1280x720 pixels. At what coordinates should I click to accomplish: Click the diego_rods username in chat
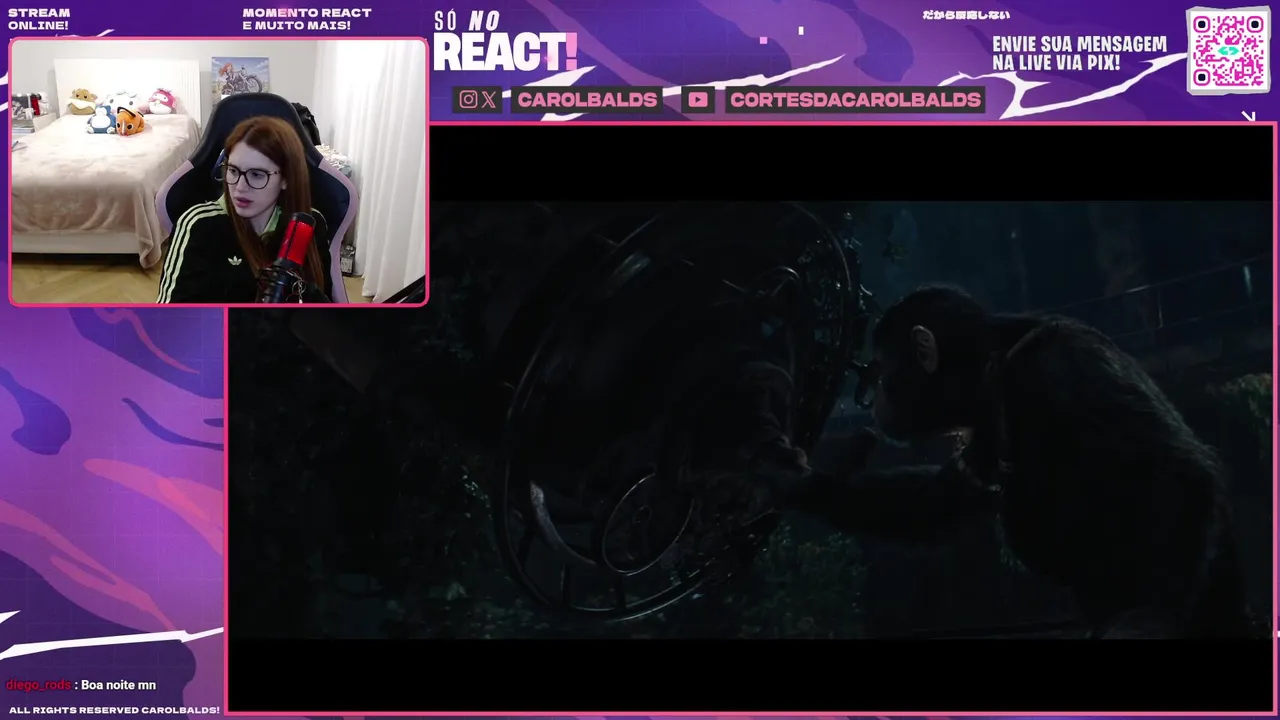pos(38,685)
